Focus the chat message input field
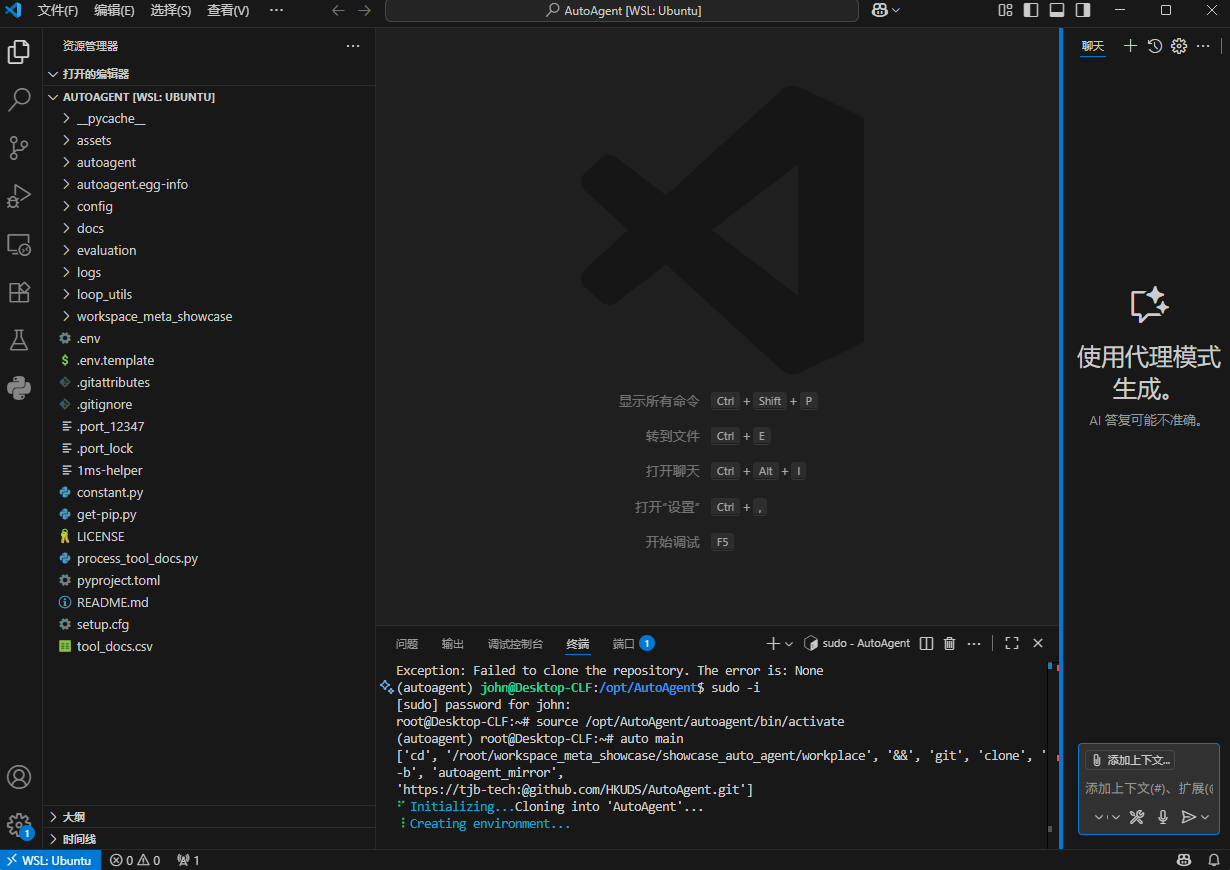 pos(1149,788)
